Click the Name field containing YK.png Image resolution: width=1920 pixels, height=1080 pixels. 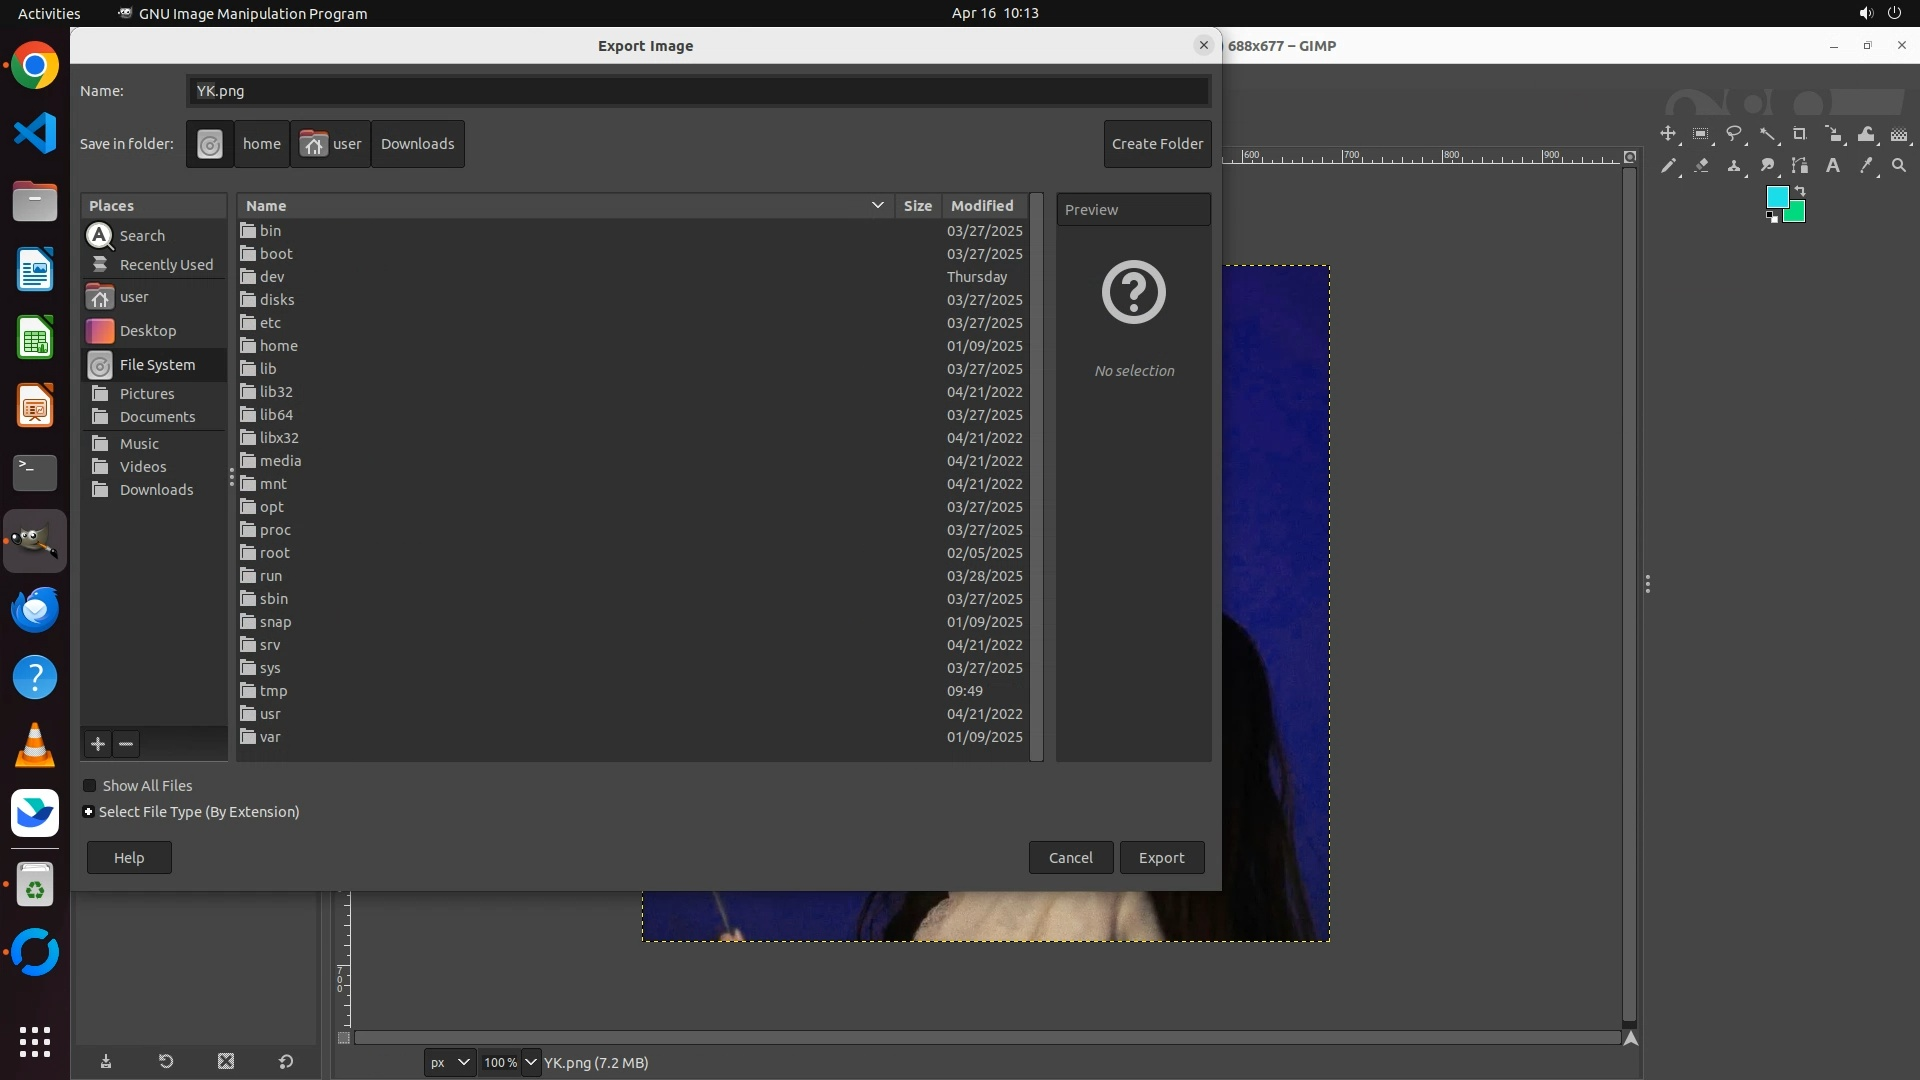(697, 91)
